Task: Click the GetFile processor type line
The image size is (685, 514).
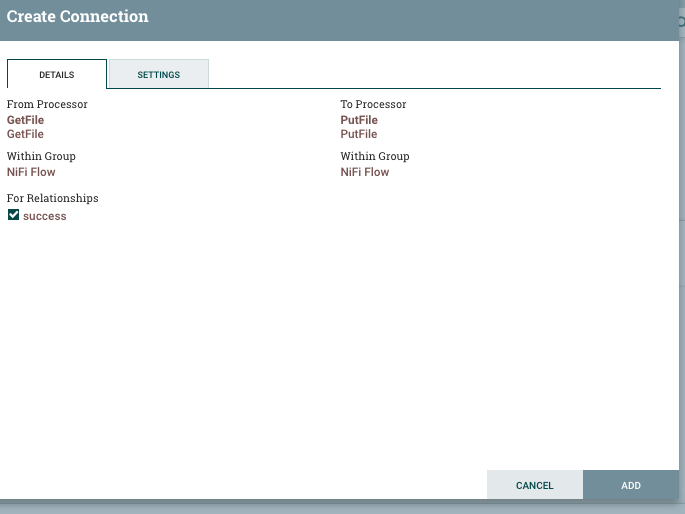Action: 26,134
